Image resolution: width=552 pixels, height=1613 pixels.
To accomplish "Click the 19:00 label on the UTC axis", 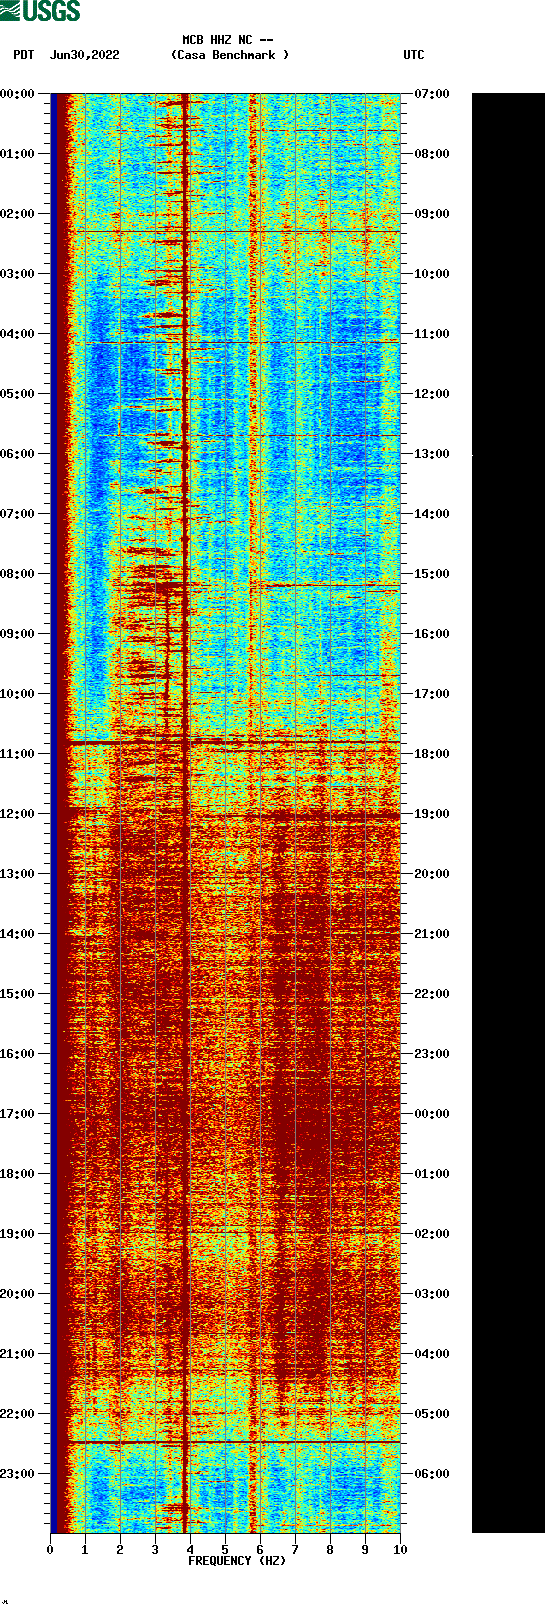I will (432, 814).
